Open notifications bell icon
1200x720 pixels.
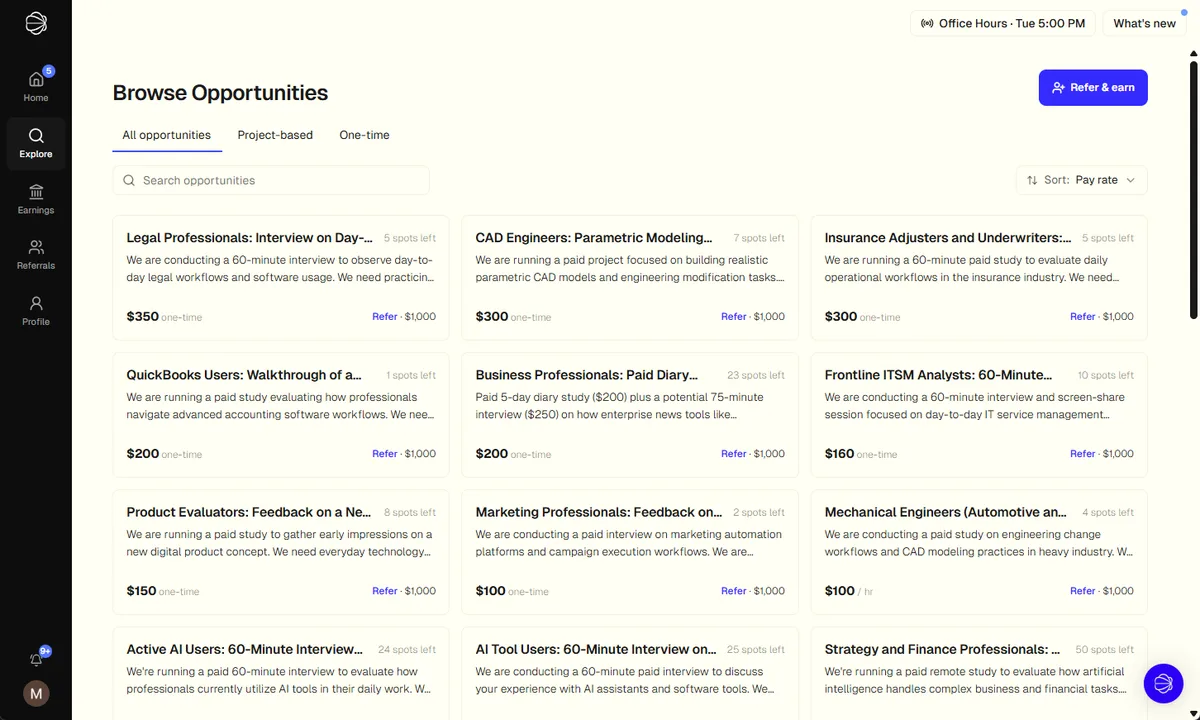37,659
